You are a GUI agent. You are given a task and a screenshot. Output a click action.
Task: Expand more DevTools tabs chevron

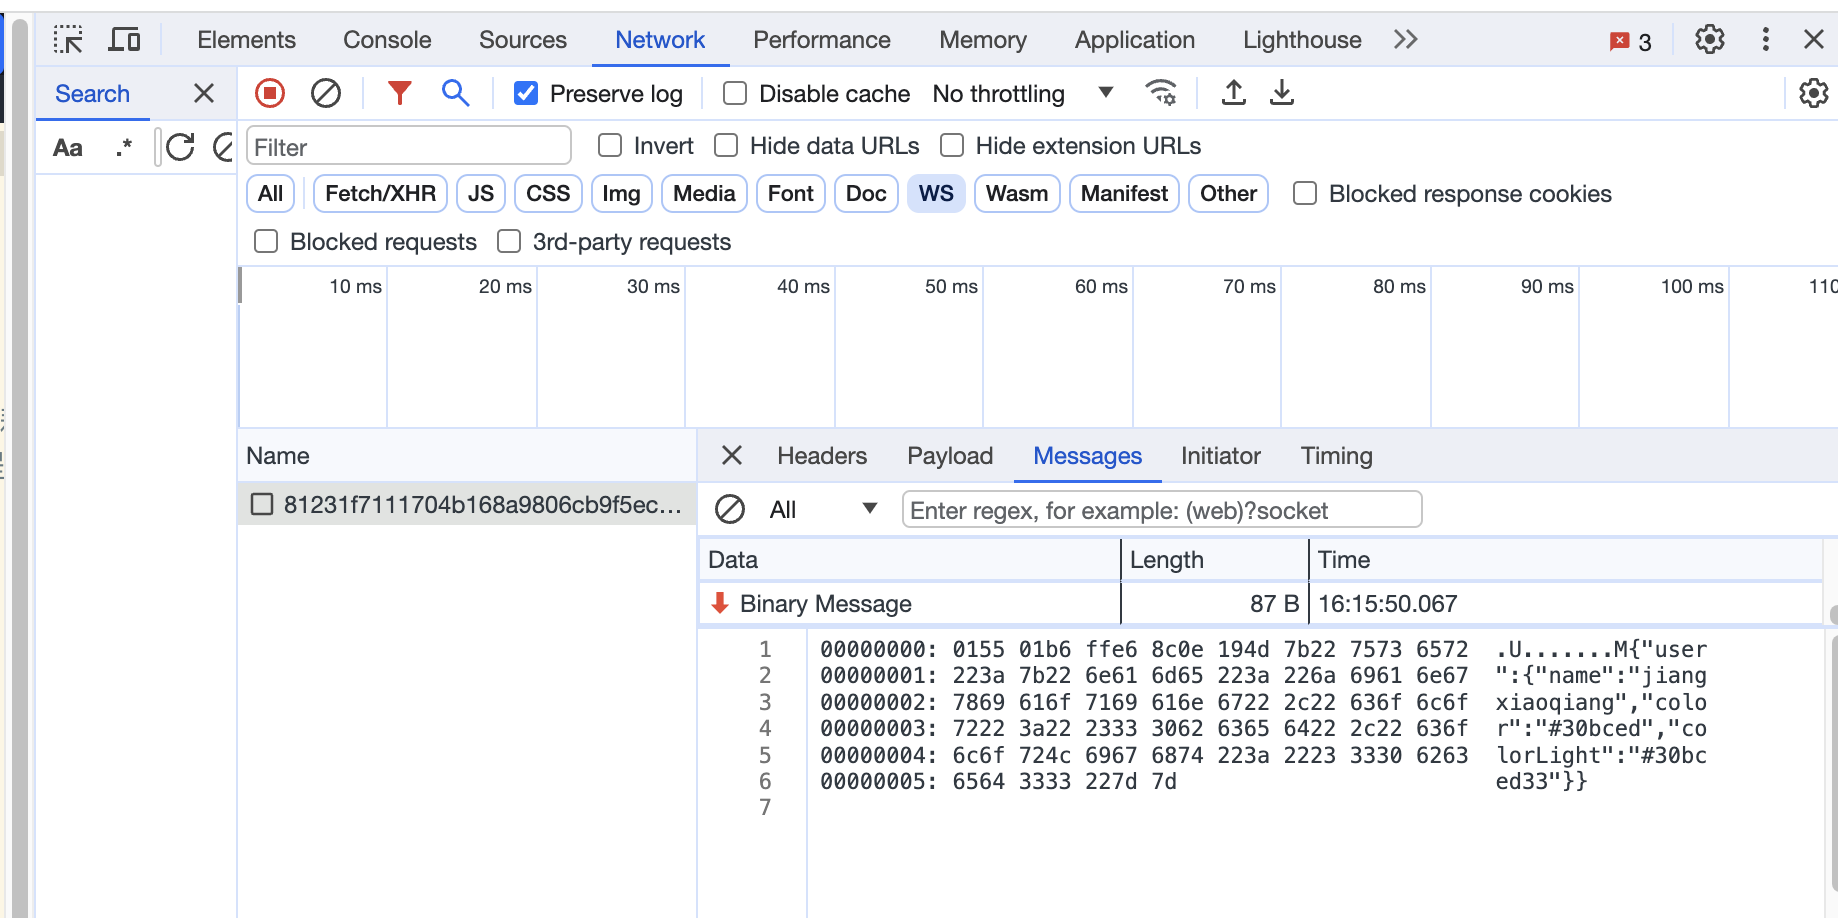tap(1405, 40)
